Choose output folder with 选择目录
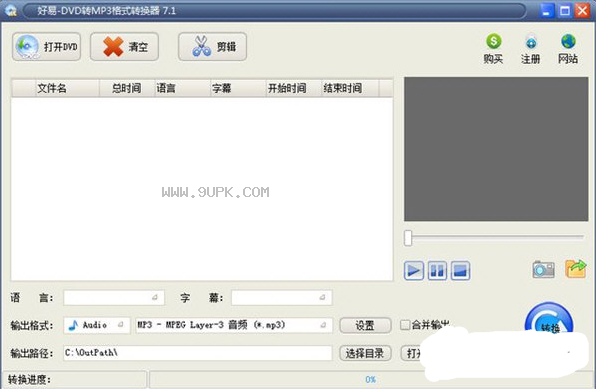596x389 pixels. [365, 353]
